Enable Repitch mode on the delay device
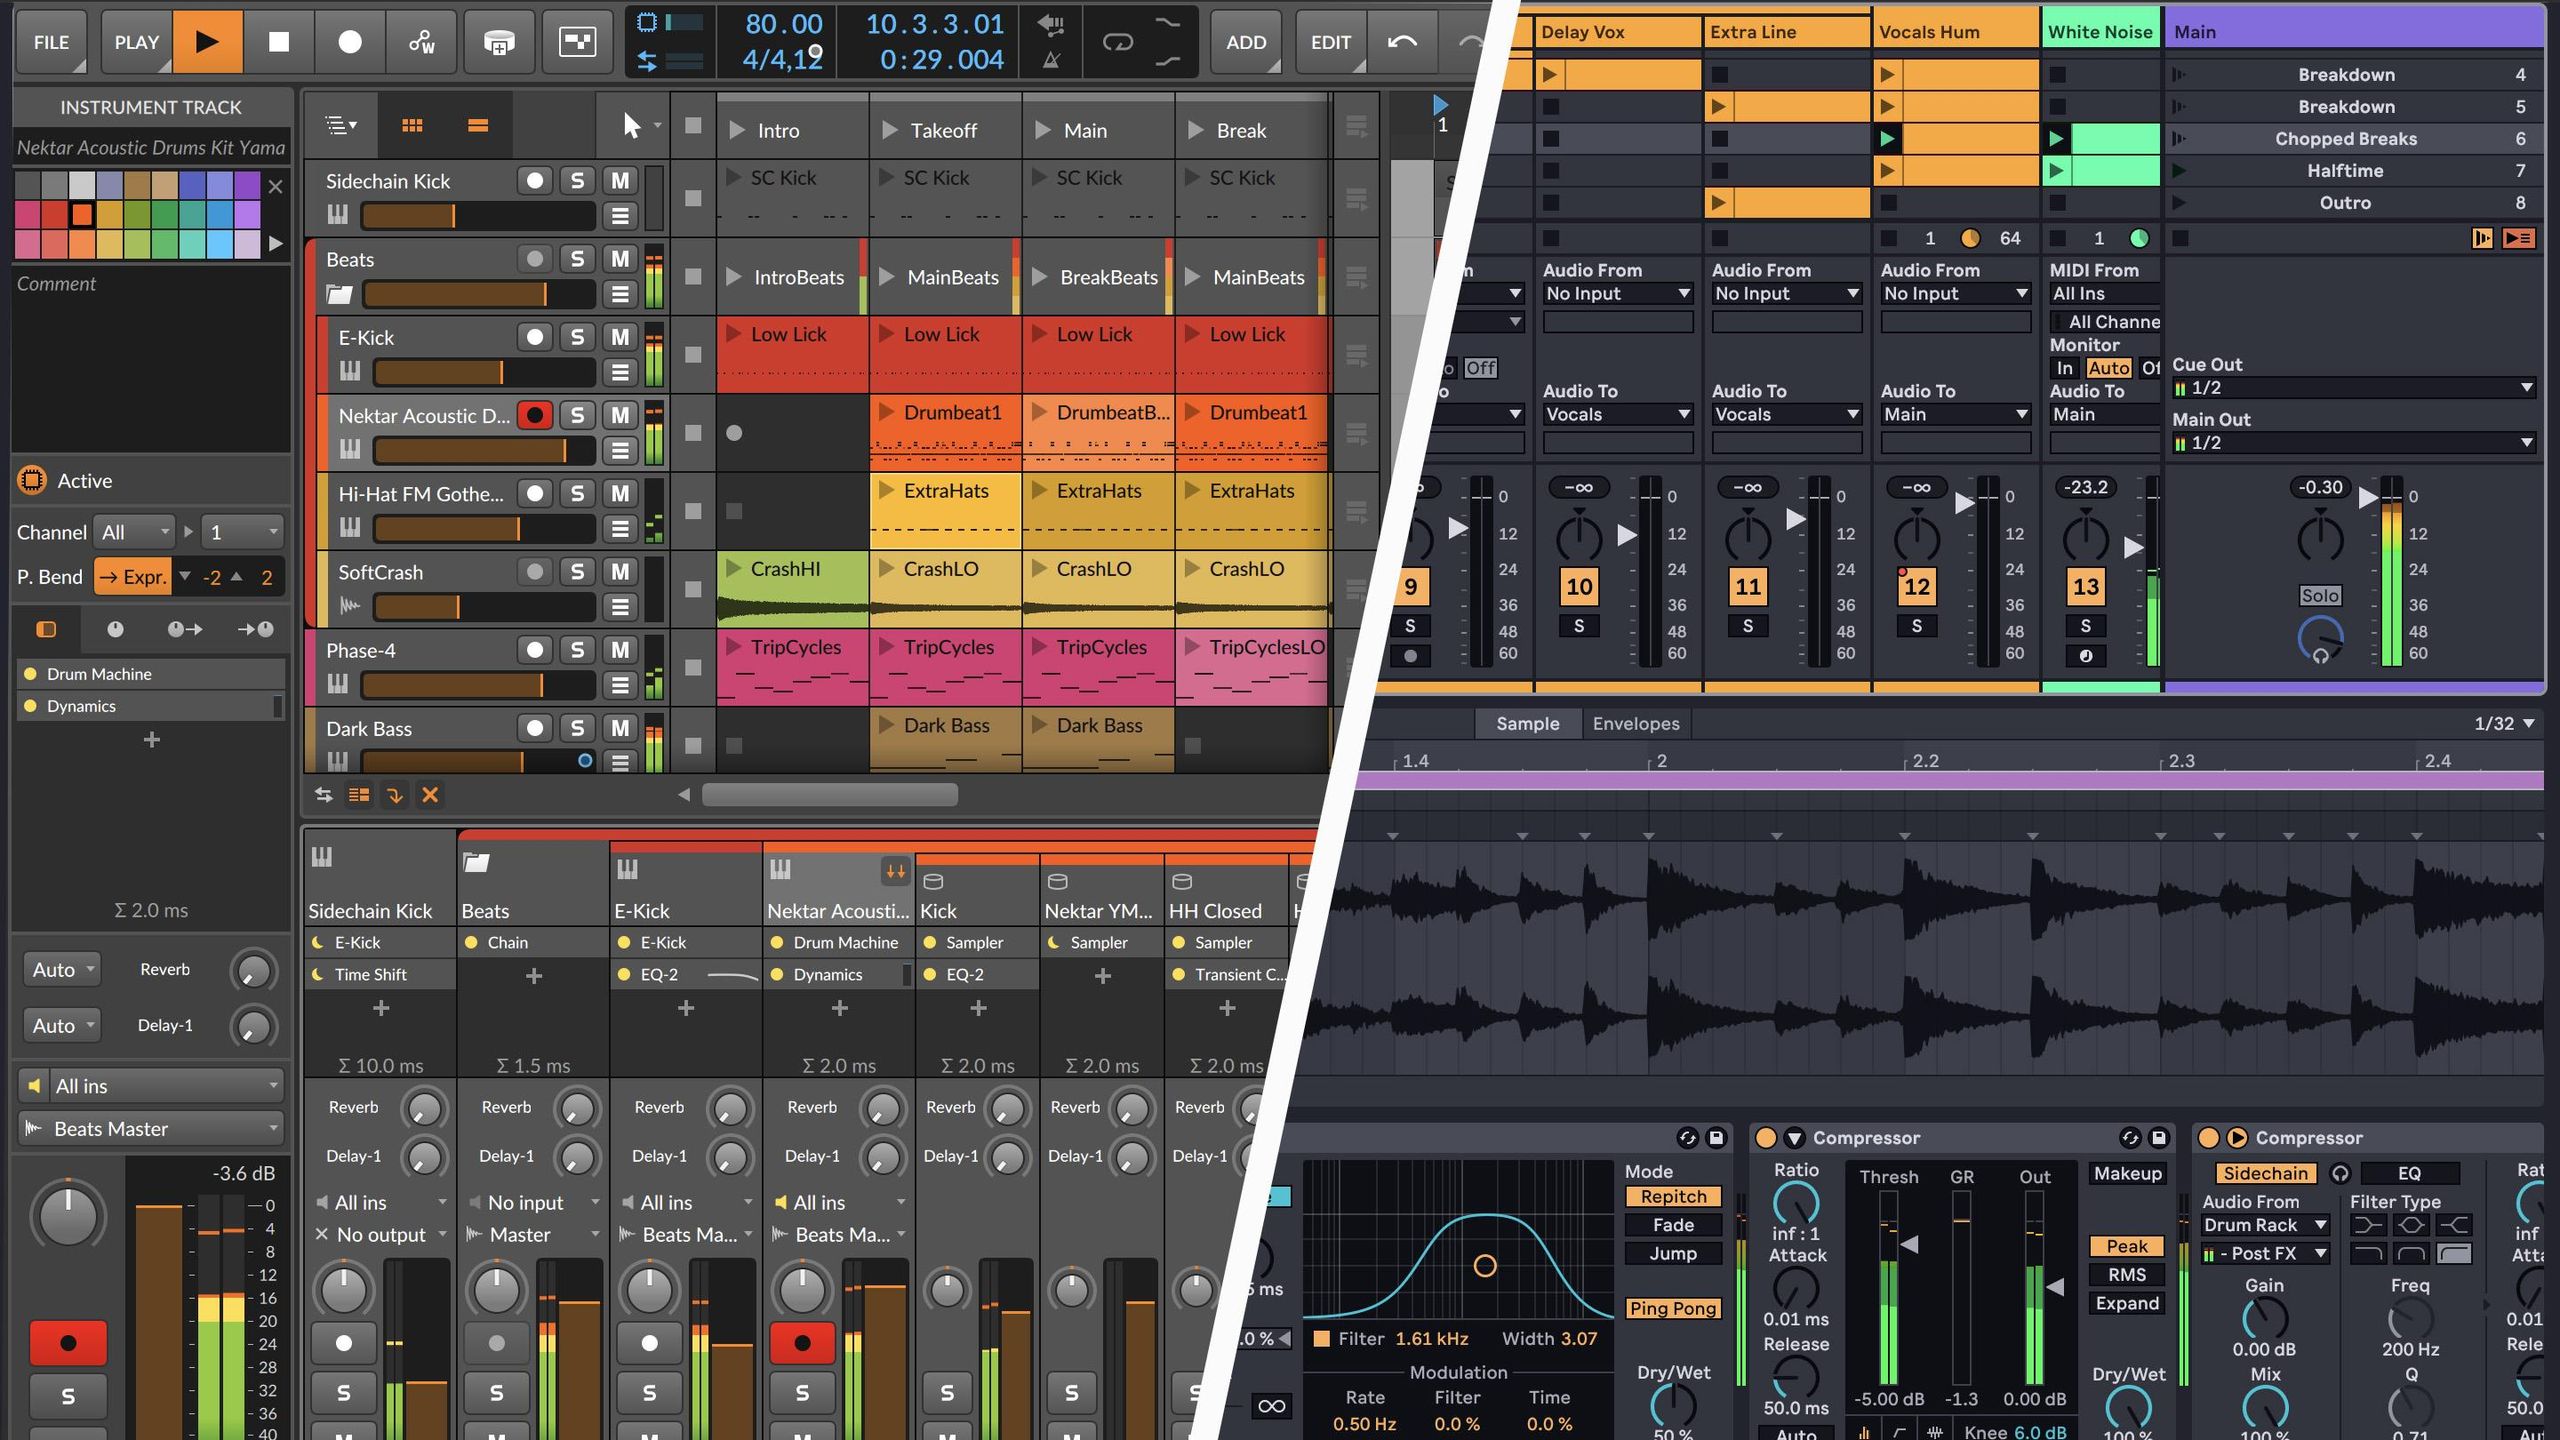The height and width of the screenshot is (1440, 2560). tap(1673, 1196)
